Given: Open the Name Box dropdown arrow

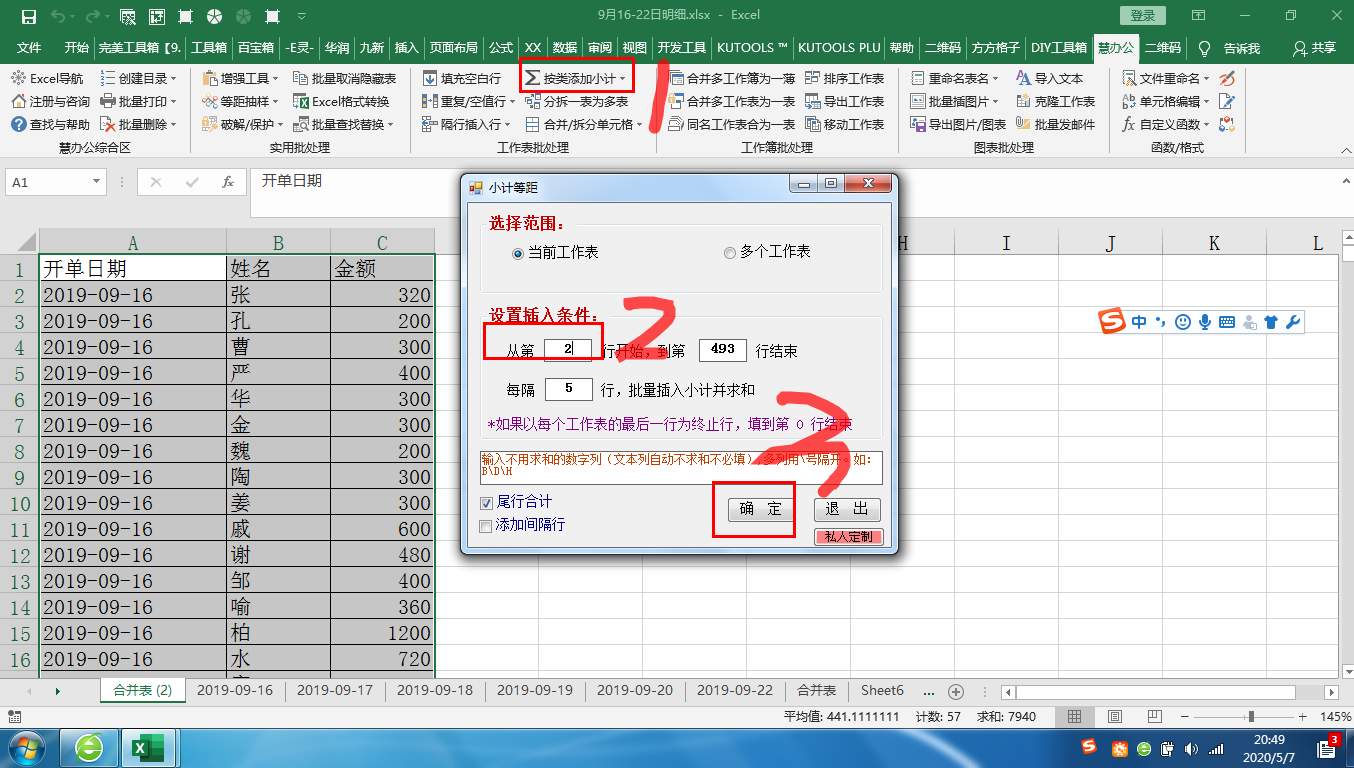Looking at the screenshot, I should [96, 183].
